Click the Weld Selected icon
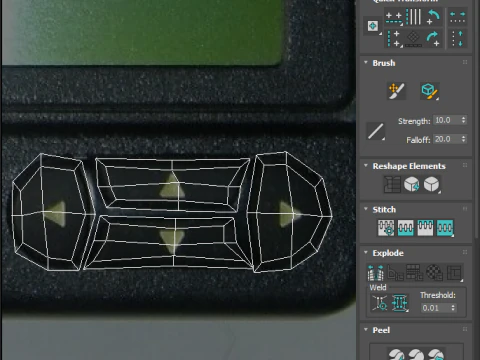 399,303
